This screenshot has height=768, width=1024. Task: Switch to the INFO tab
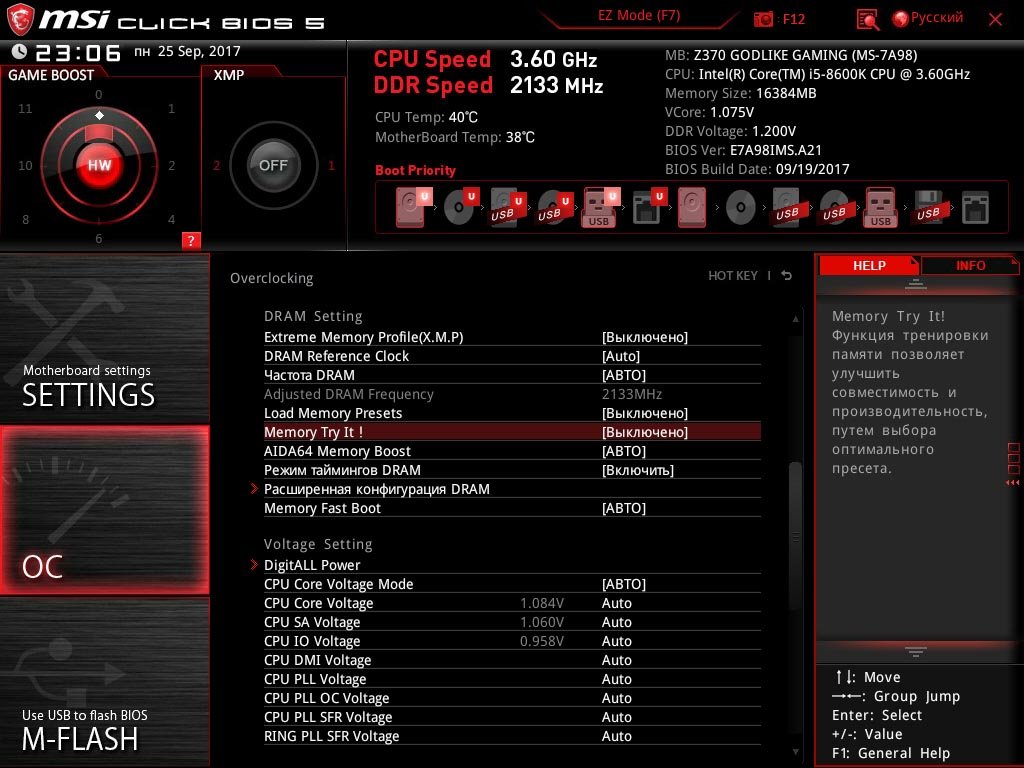(970, 265)
